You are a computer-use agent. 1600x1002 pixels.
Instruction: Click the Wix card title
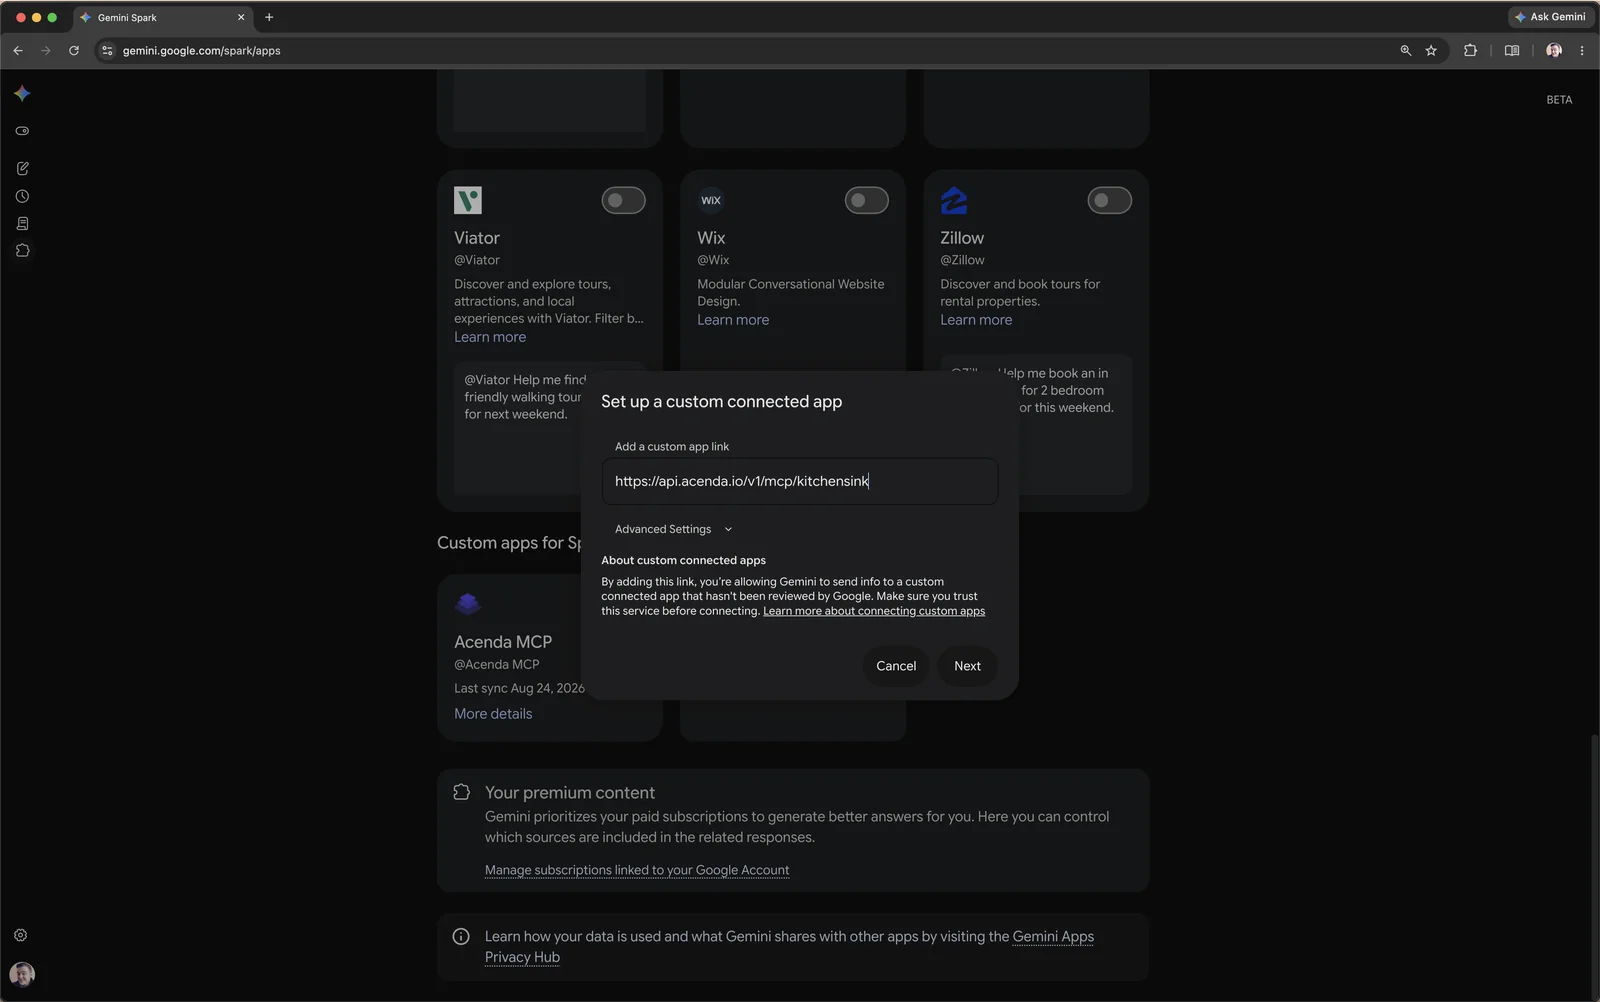coord(711,238)
